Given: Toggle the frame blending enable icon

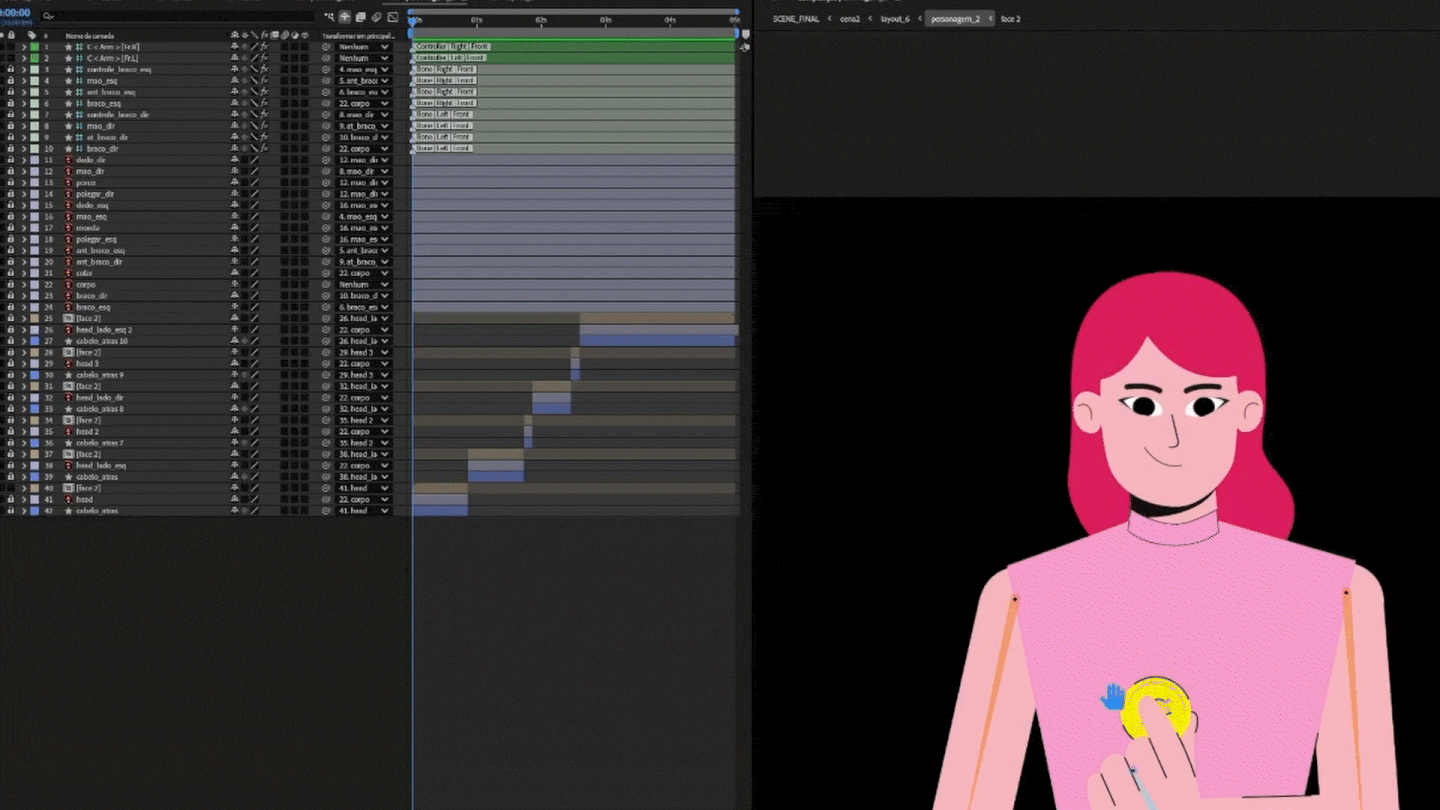Looking at the screenshot, I should pos(361,17).
